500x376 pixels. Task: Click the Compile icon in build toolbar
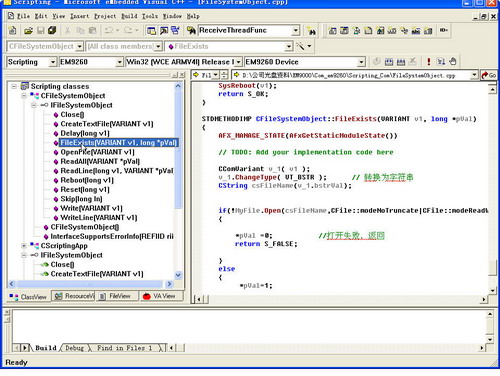coord(377,62)
